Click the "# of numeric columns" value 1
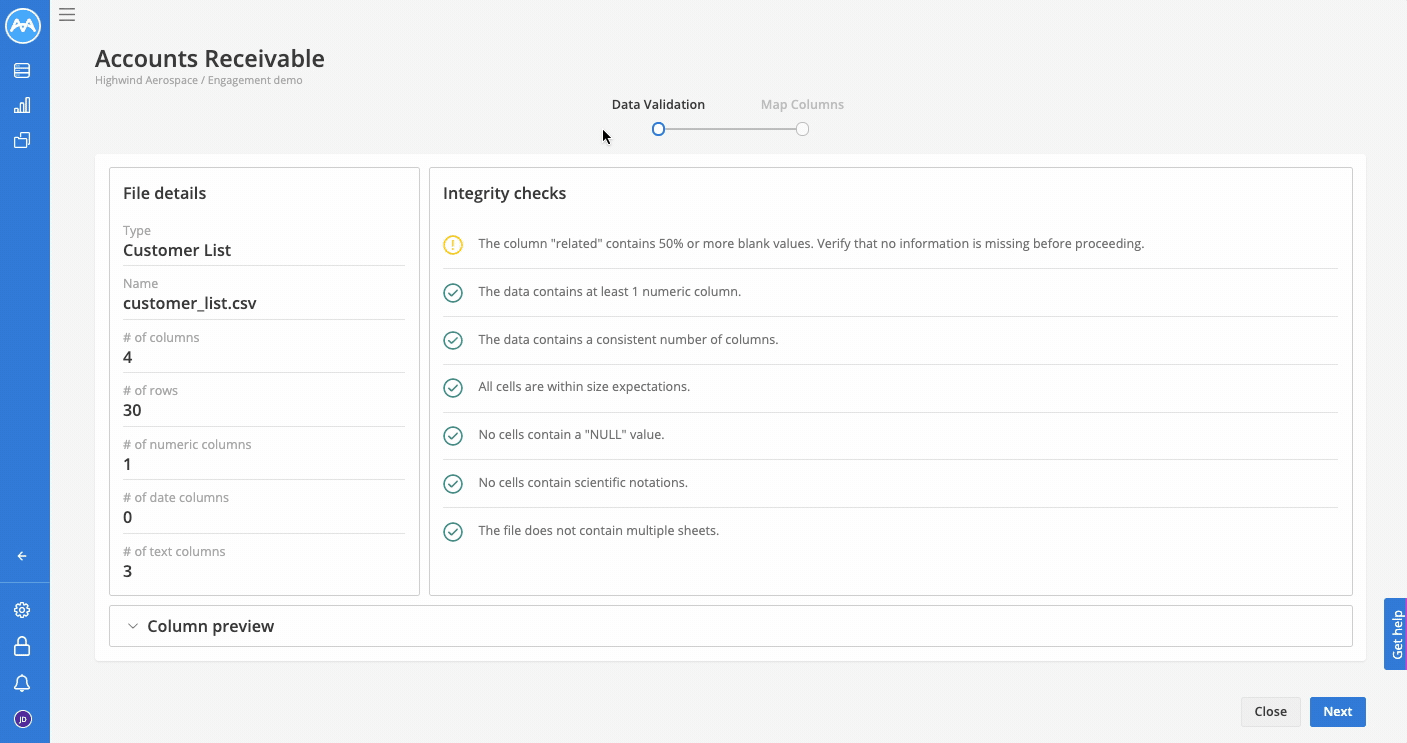Screen dimensions: 1407x743 (128, 464)
